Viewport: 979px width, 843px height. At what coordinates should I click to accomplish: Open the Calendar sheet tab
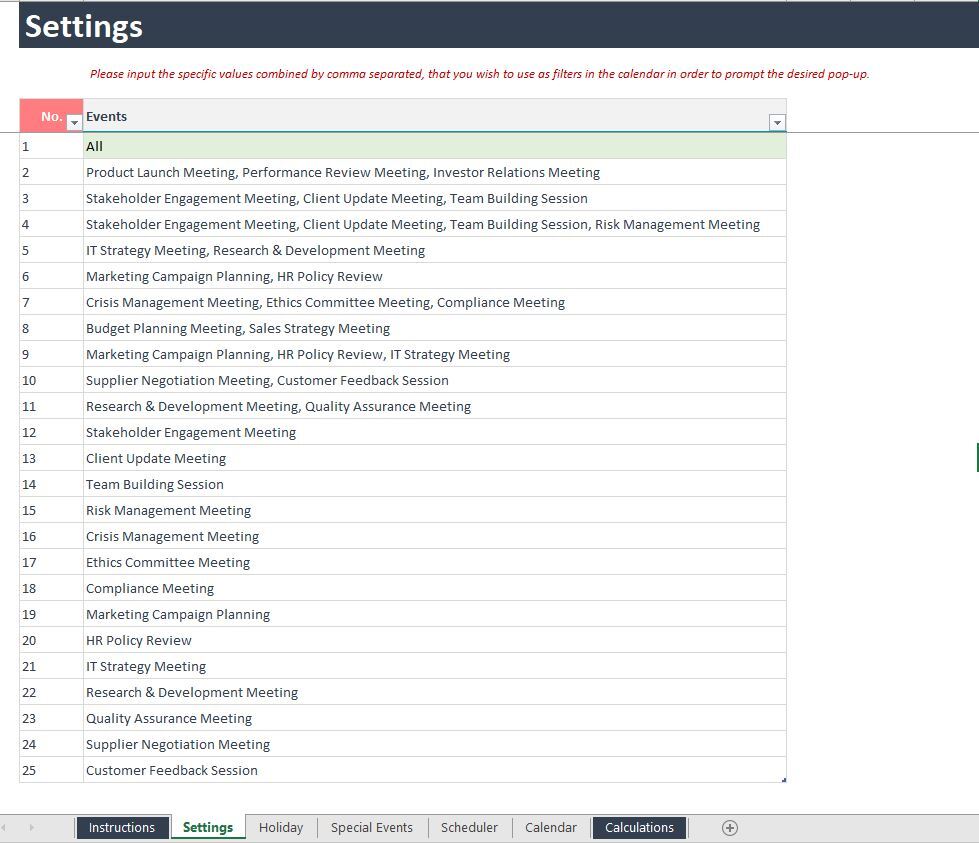click(x=551, y=828)
